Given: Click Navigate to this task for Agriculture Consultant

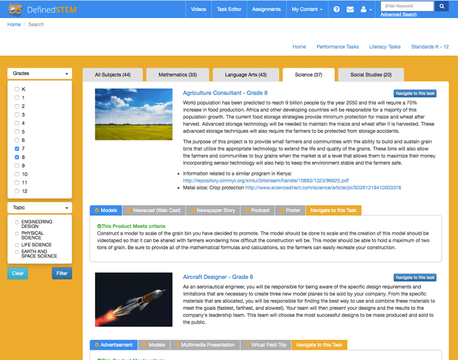Looking at the screenshot, I should pyautogui.click(x=415, y=93).
